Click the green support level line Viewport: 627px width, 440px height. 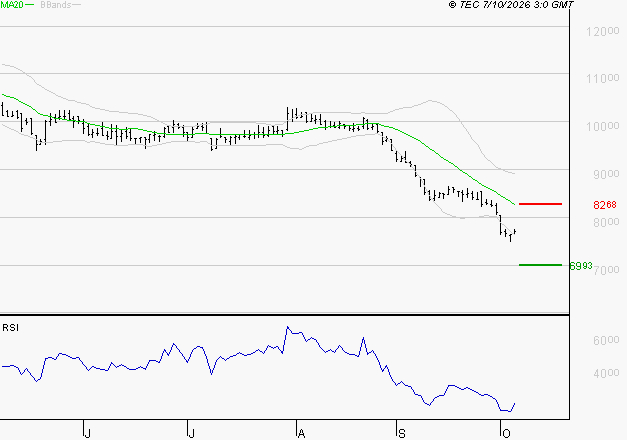(540, 265)
